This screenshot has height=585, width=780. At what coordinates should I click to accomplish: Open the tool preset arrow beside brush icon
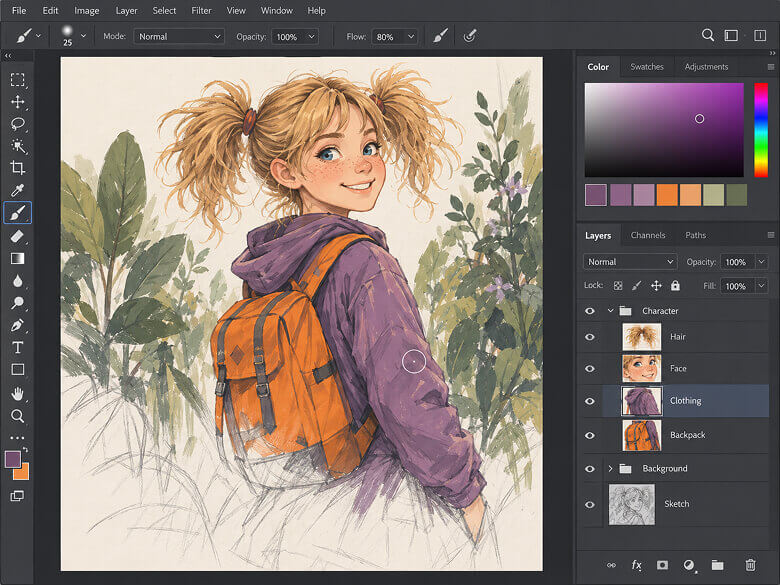[x=38, y=36]
